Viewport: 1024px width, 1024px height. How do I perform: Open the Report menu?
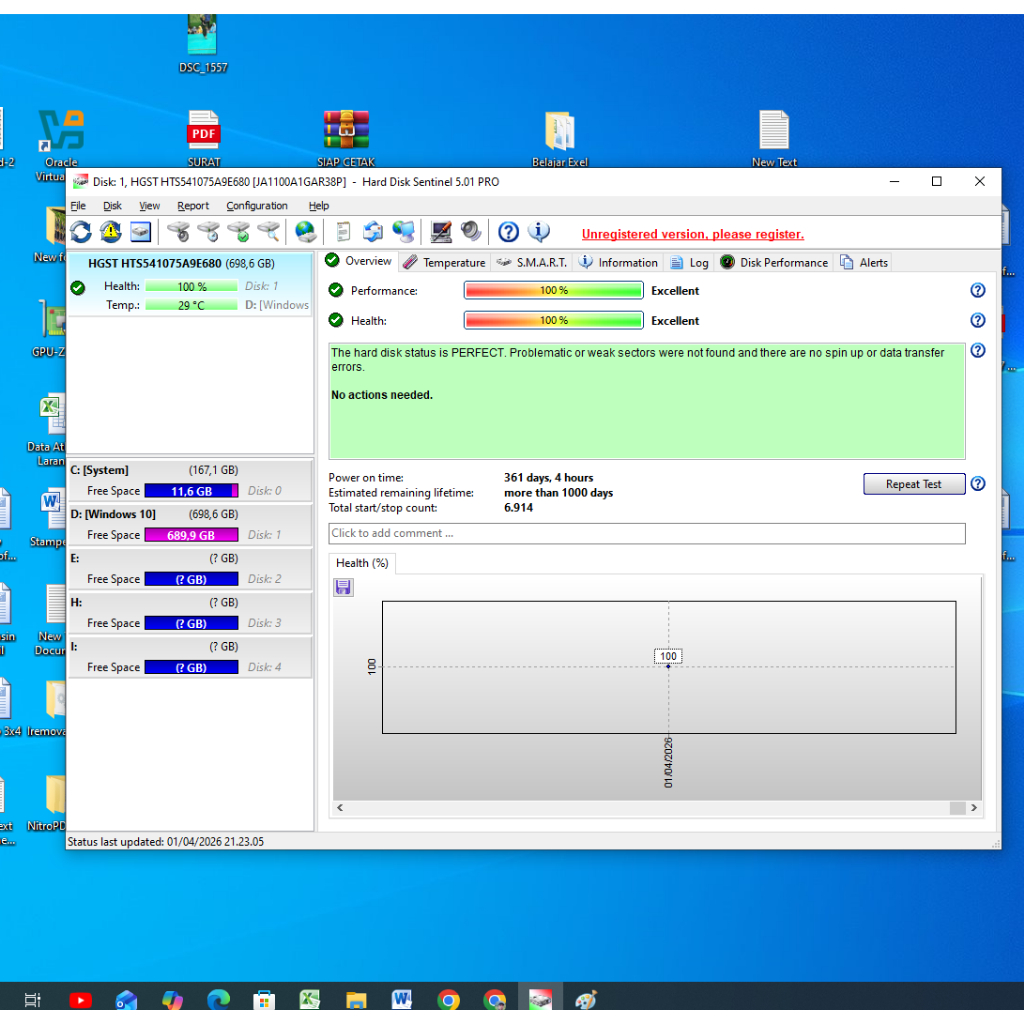[x=193, y=206]
